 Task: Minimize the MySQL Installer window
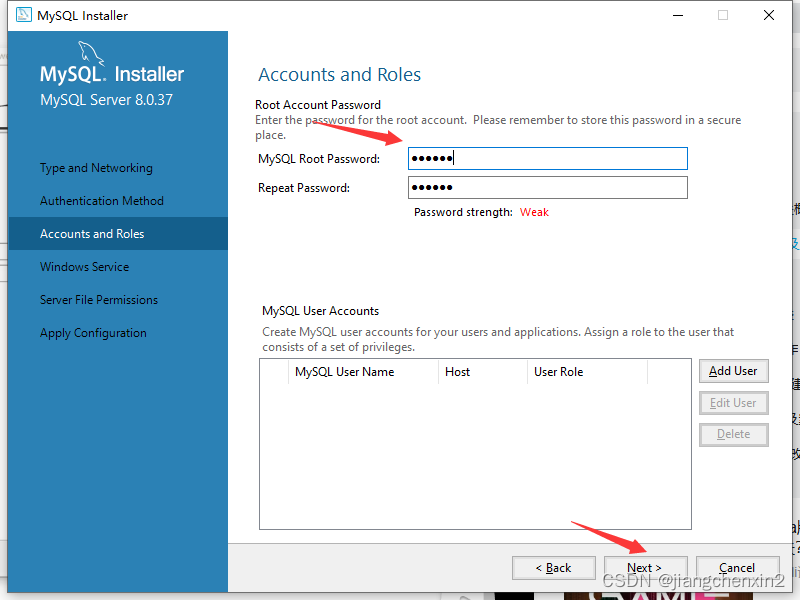coord(678,15)
